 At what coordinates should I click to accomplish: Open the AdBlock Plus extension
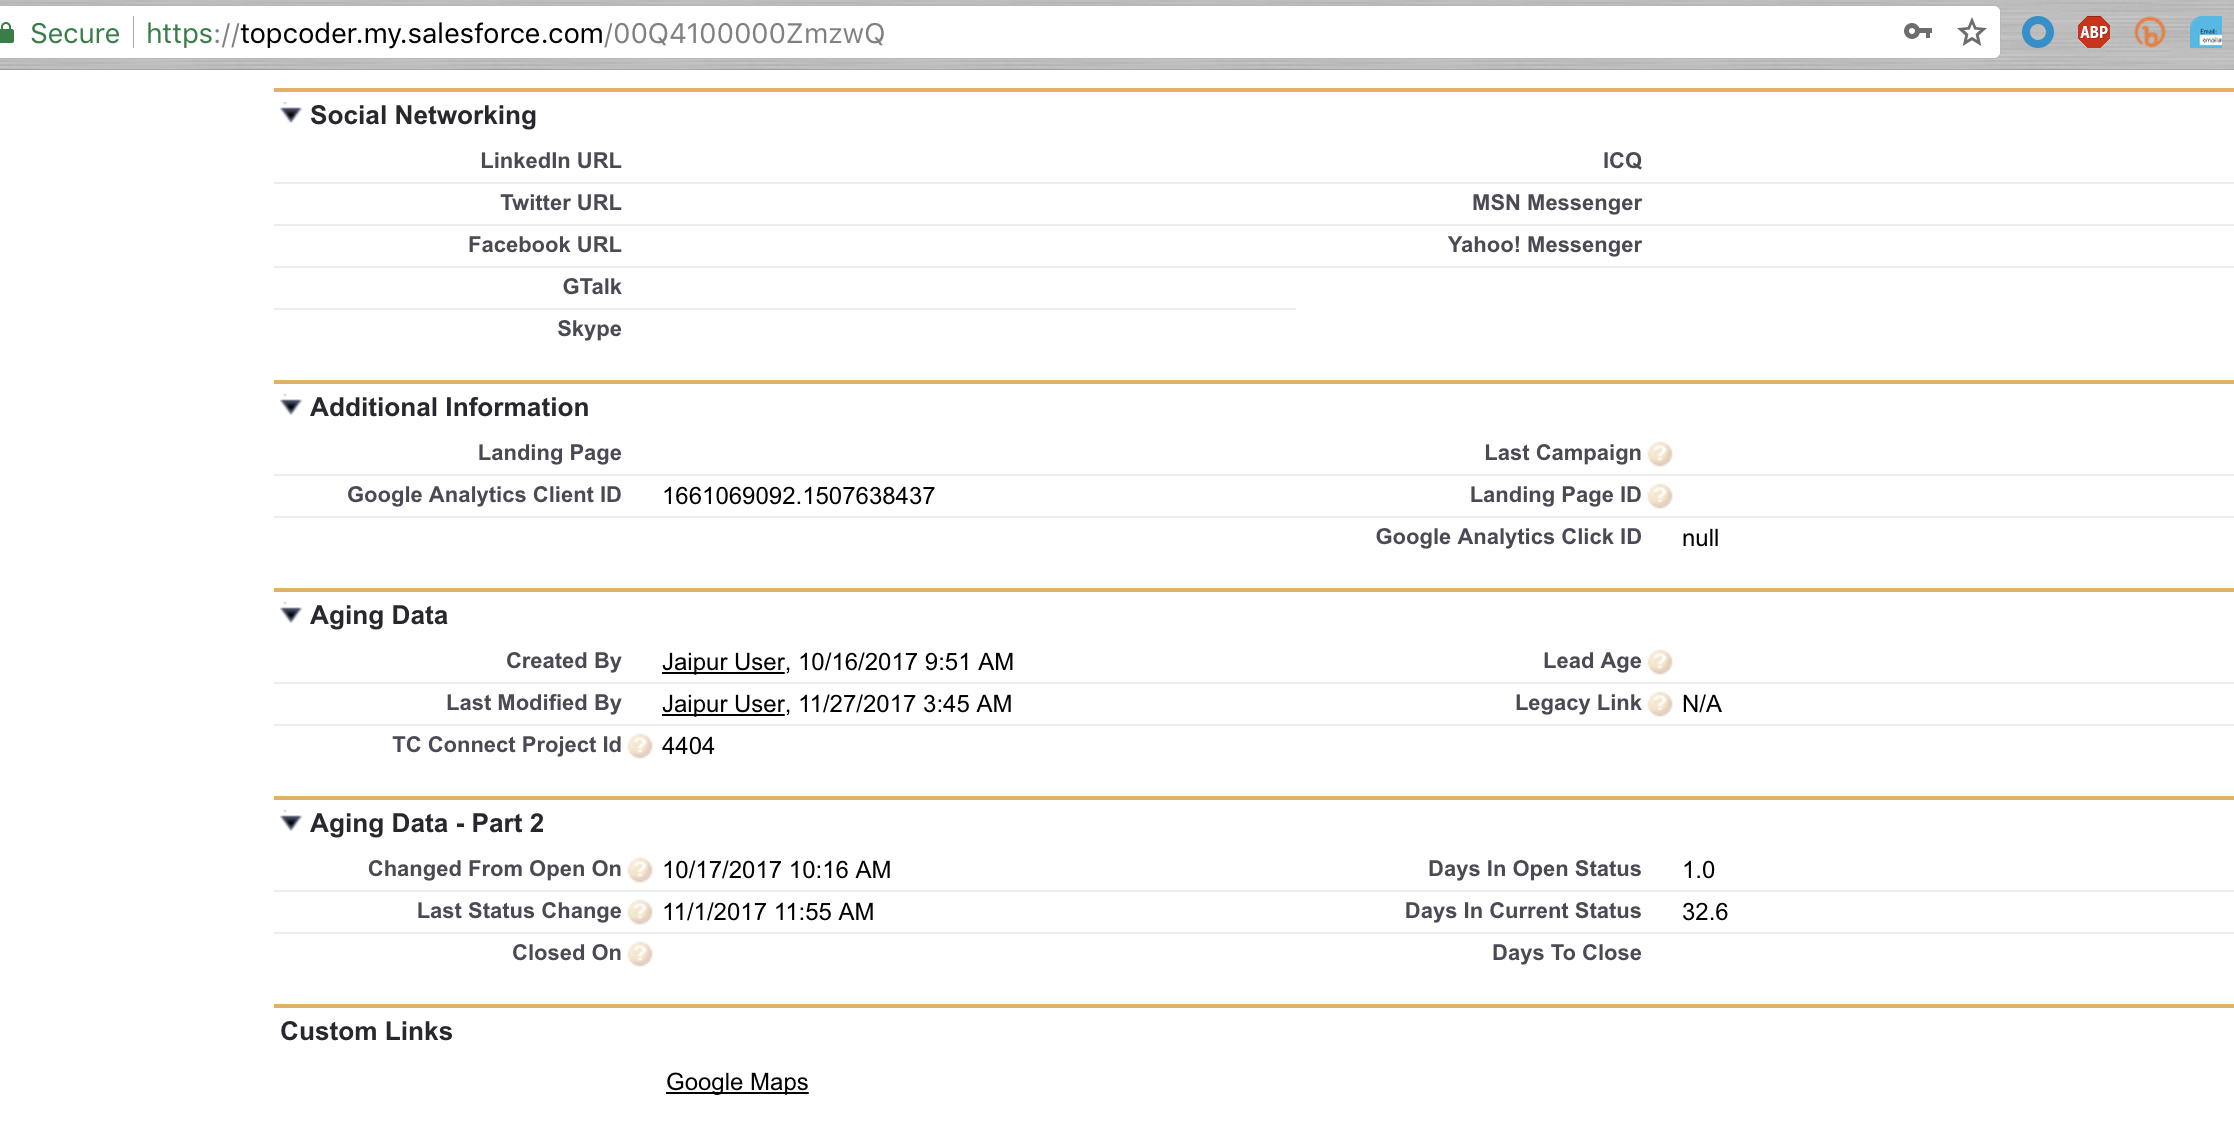[2093, 33]
